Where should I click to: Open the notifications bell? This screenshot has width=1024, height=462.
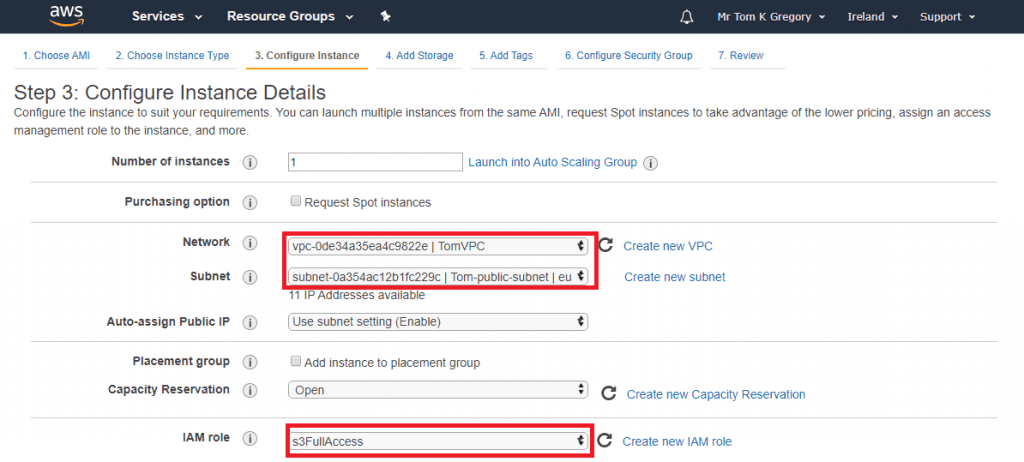tap(686, 17)
